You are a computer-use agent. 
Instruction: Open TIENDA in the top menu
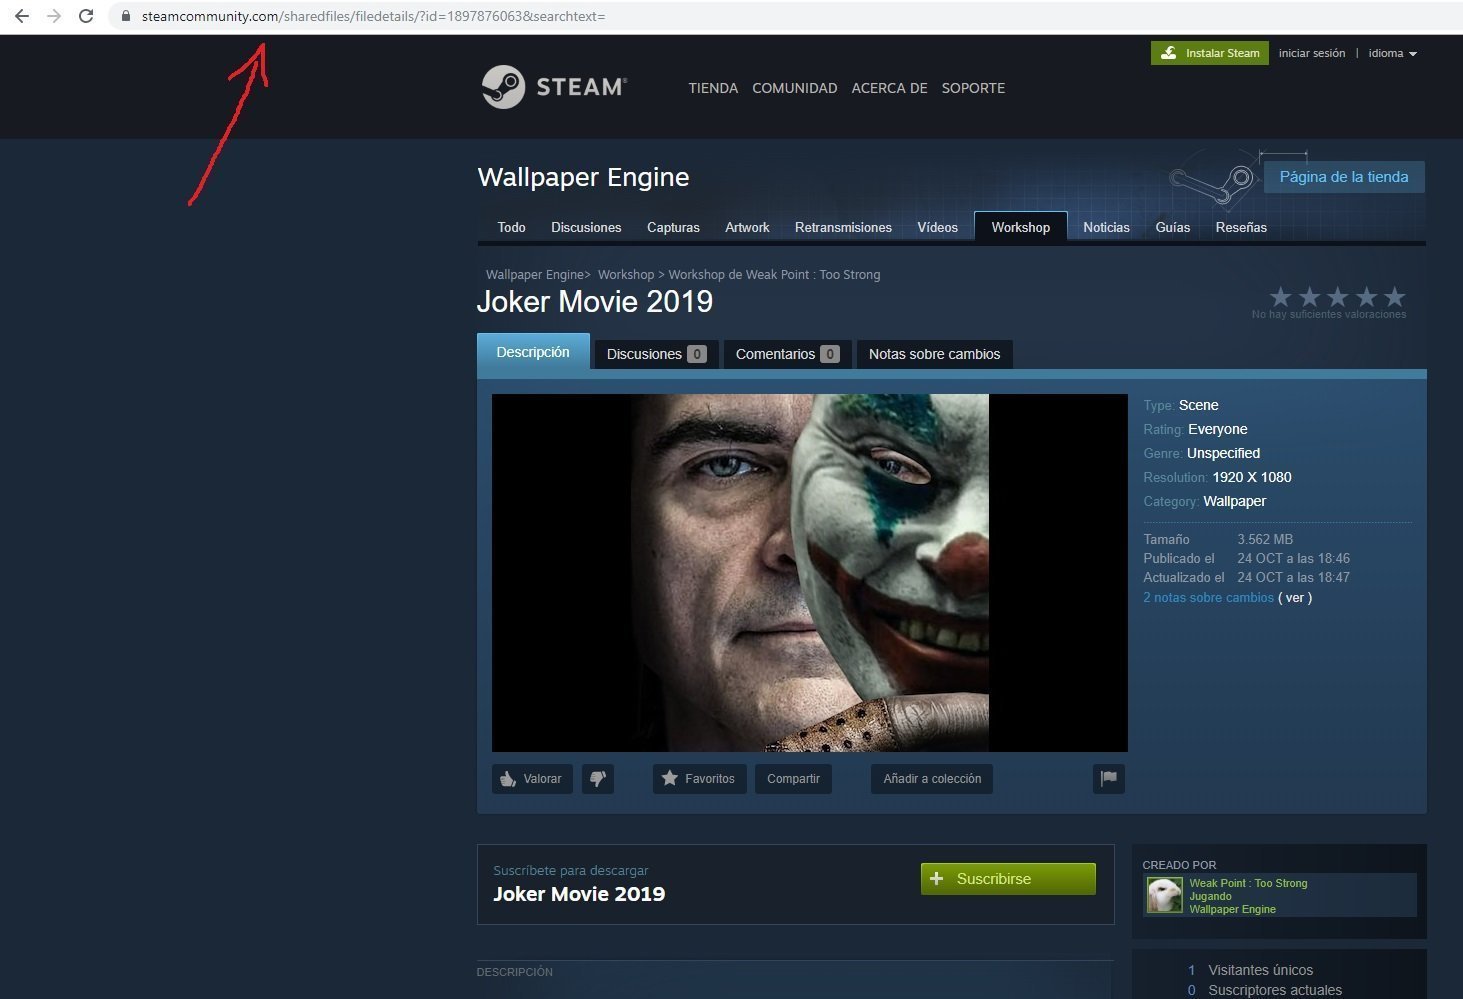tap(713, 88)
